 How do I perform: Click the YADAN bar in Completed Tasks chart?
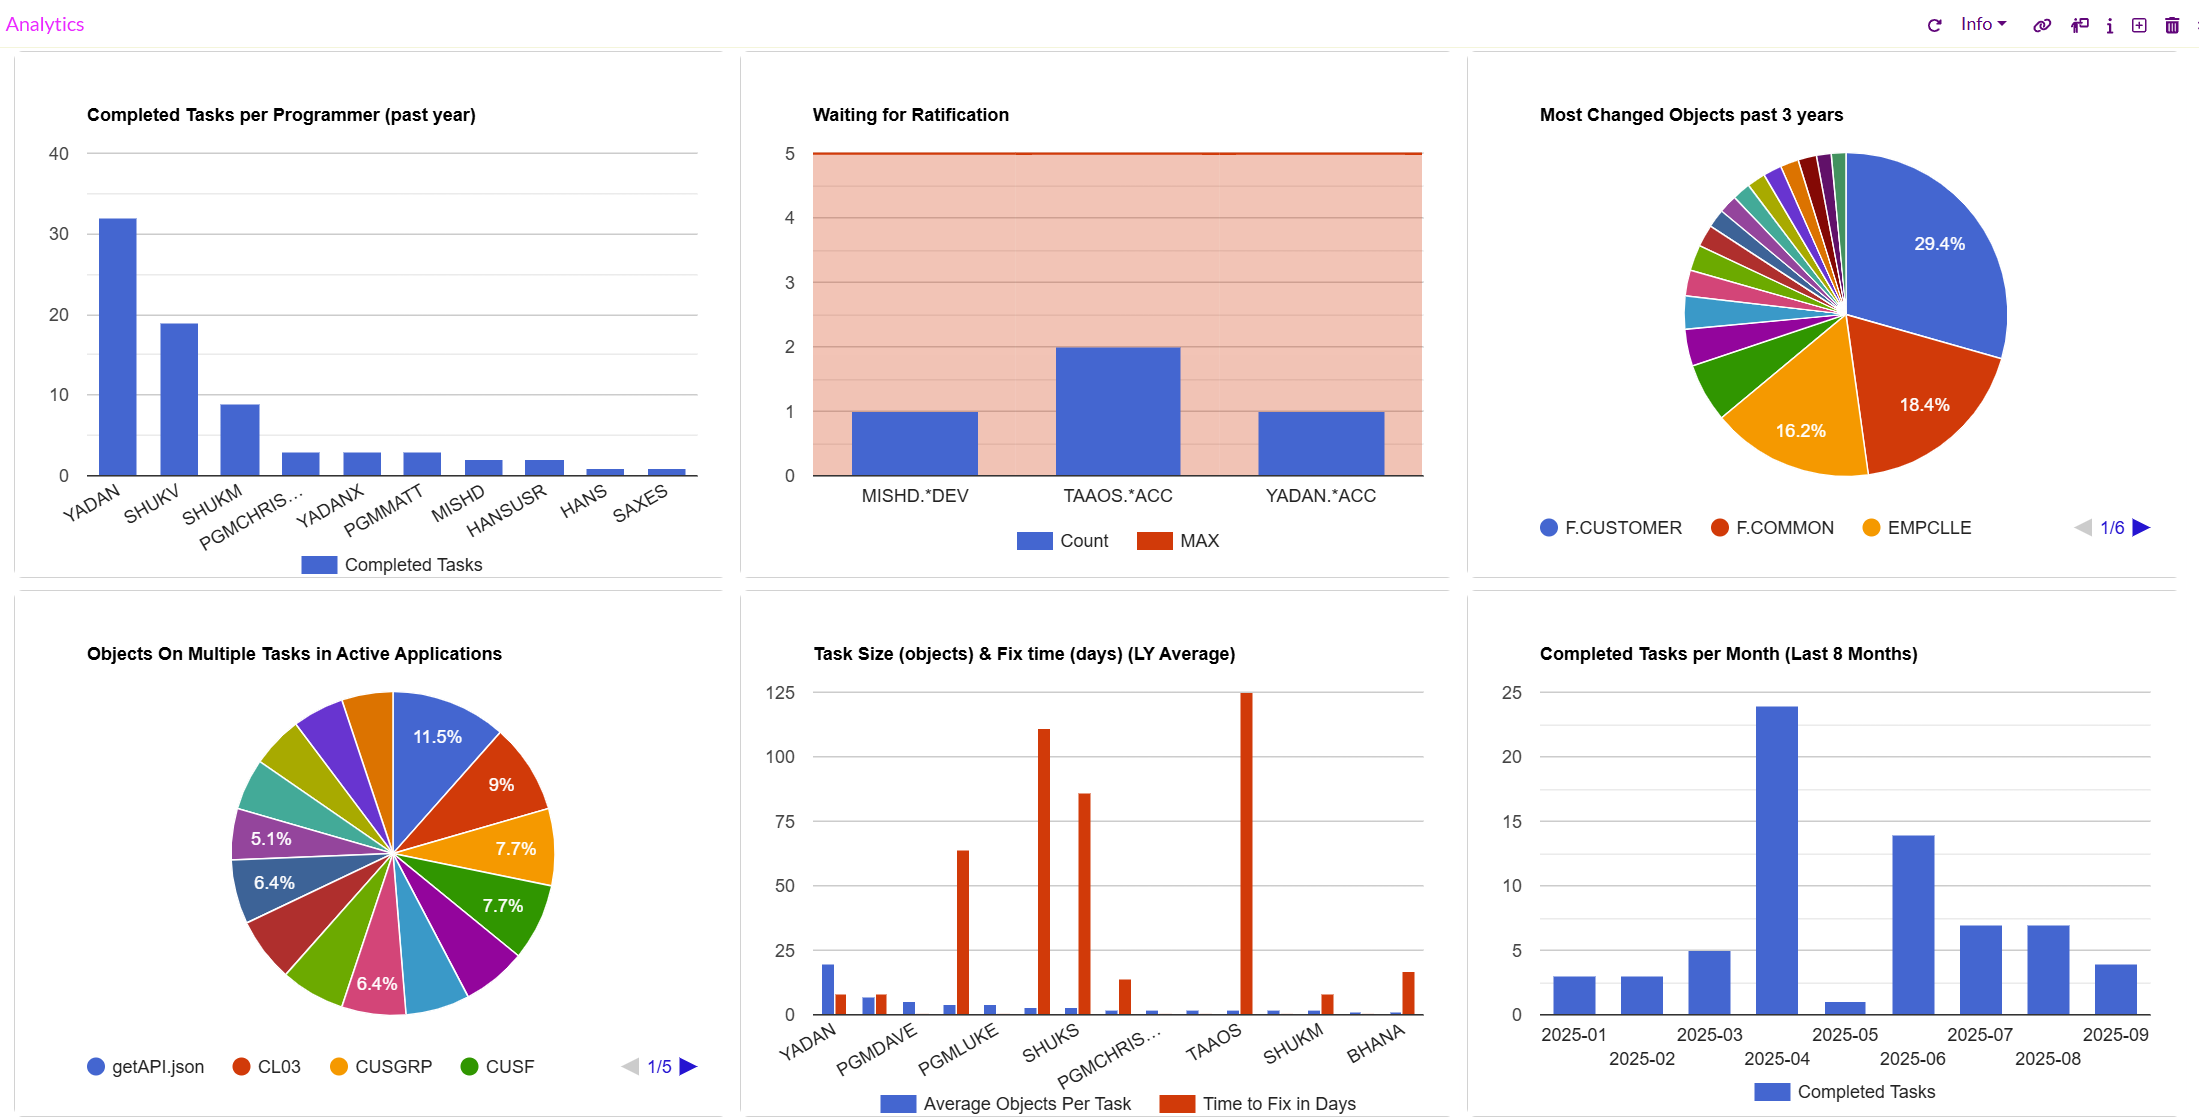117,346
